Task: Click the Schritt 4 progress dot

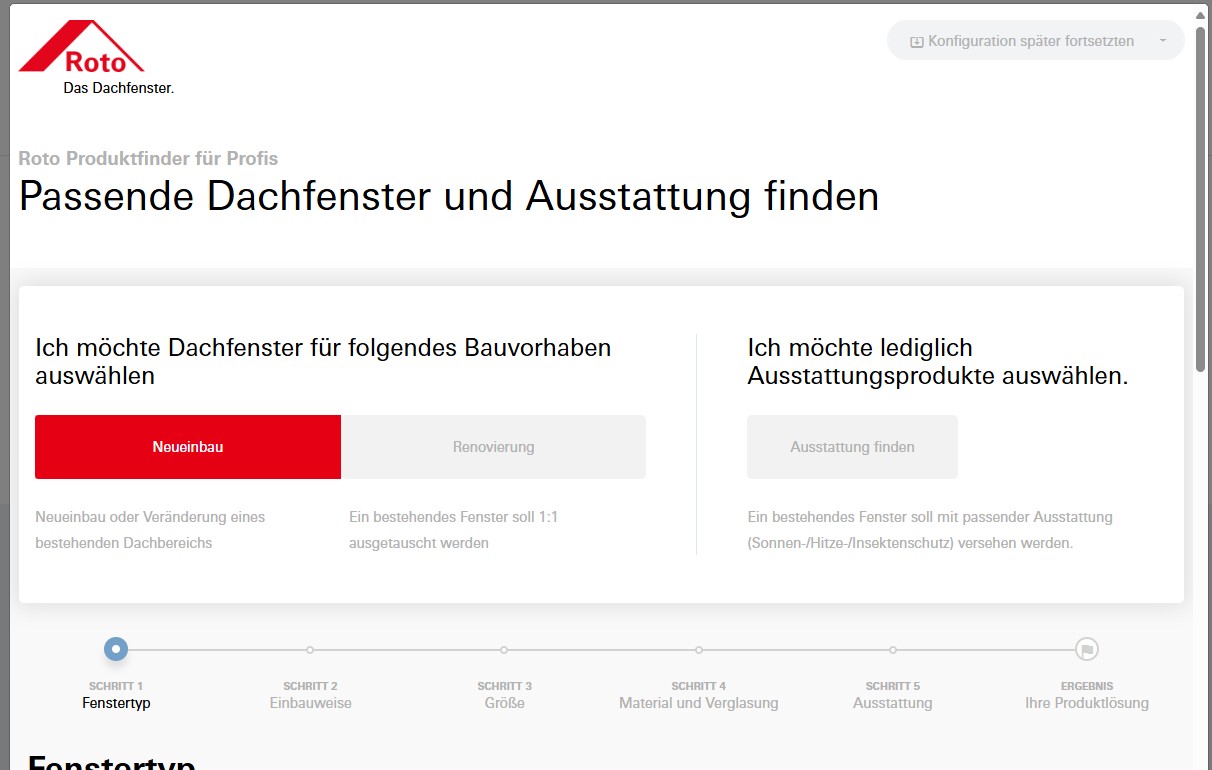Action: click(699, 650)
